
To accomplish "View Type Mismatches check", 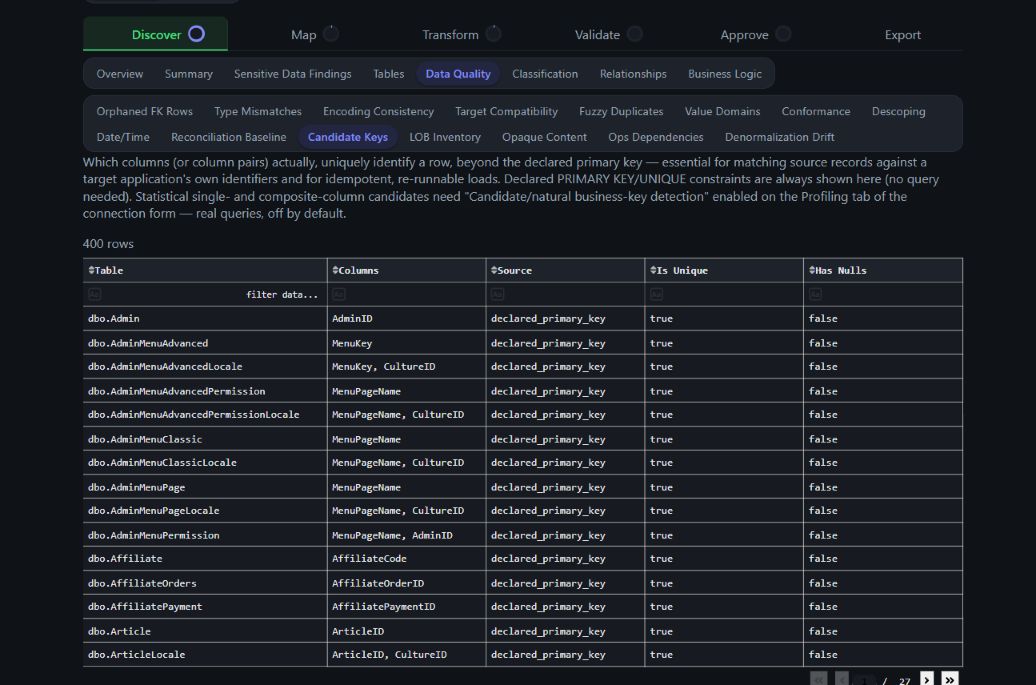I will point(258,112).
